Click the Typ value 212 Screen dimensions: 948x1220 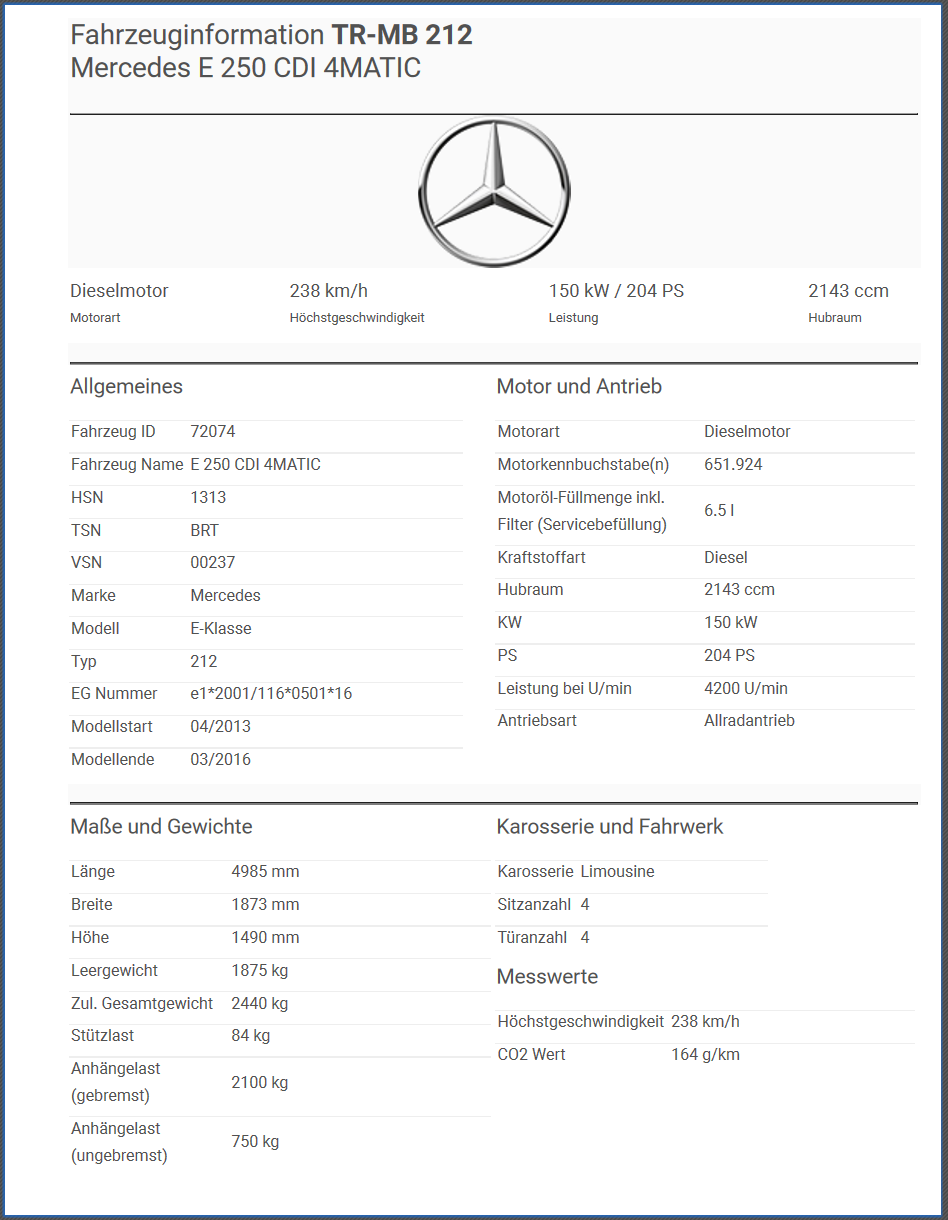[x=204, y=662]
